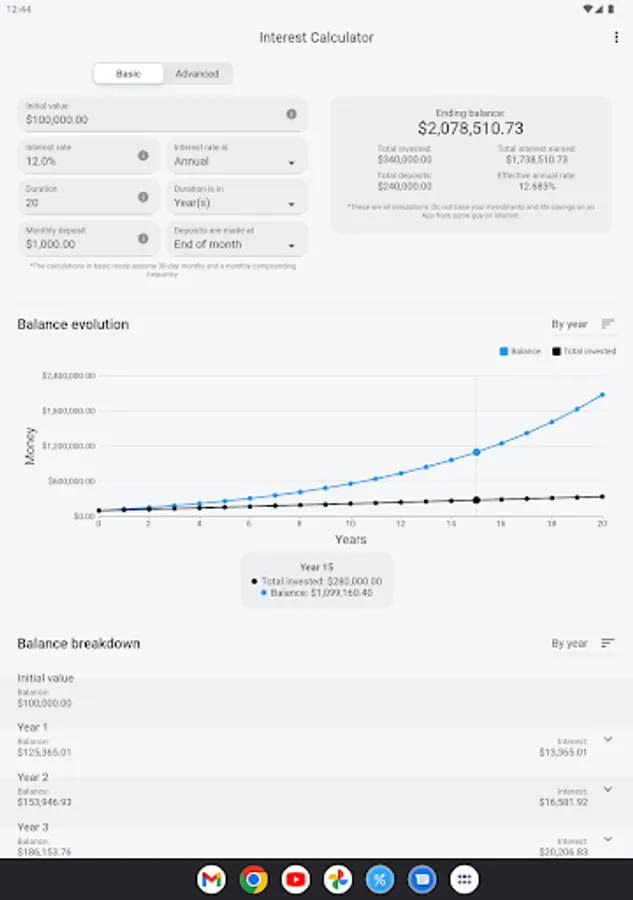Launch Chrome from the dock
This screenshot has height=900, width=633.
click(254, 879)
